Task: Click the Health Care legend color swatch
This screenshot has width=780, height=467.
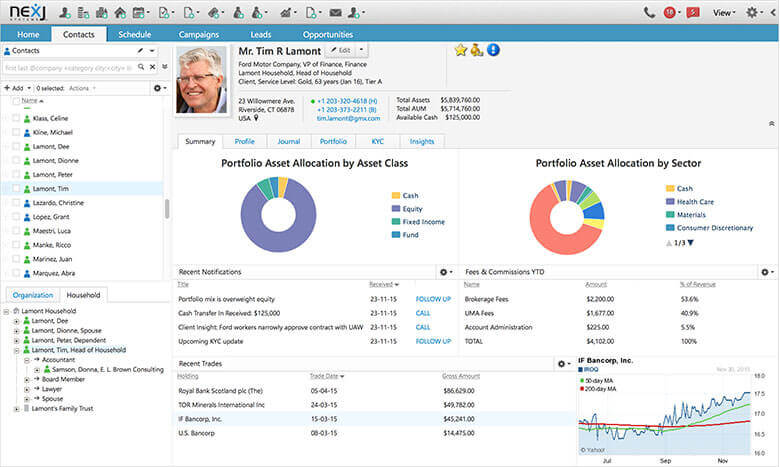Action: click(670, 202)
